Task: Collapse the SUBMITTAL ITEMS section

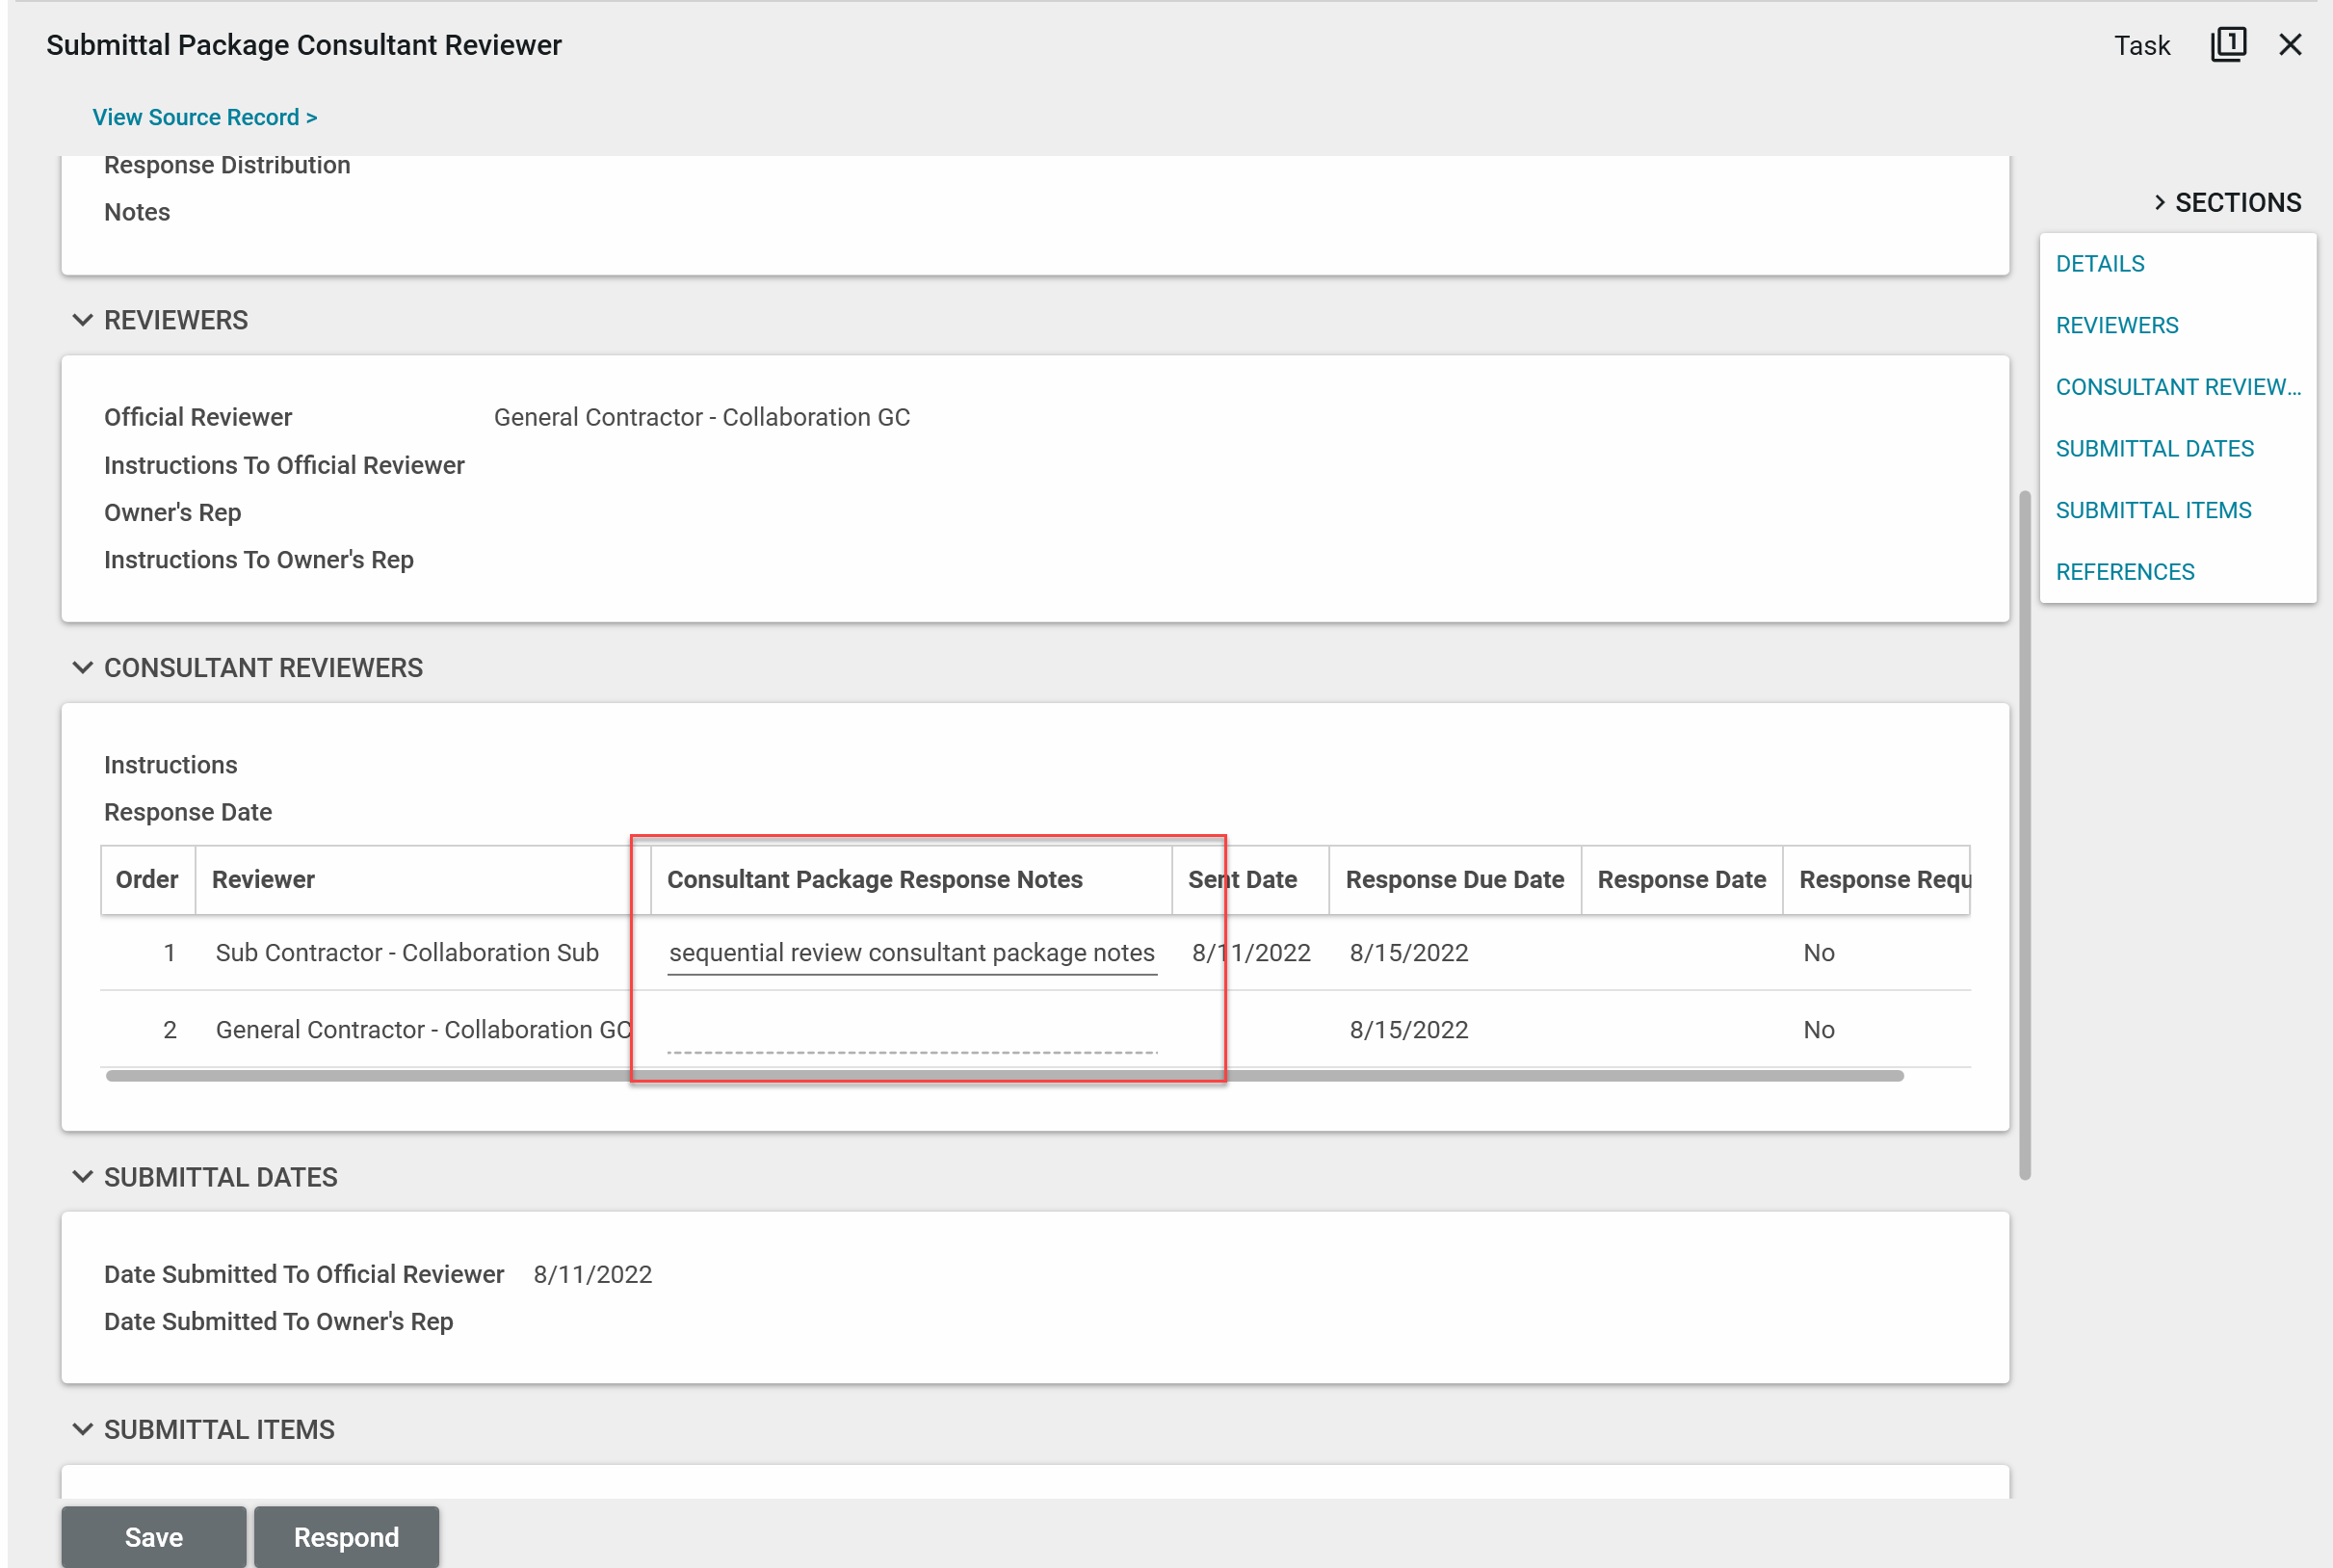Action: (83, 1428)
